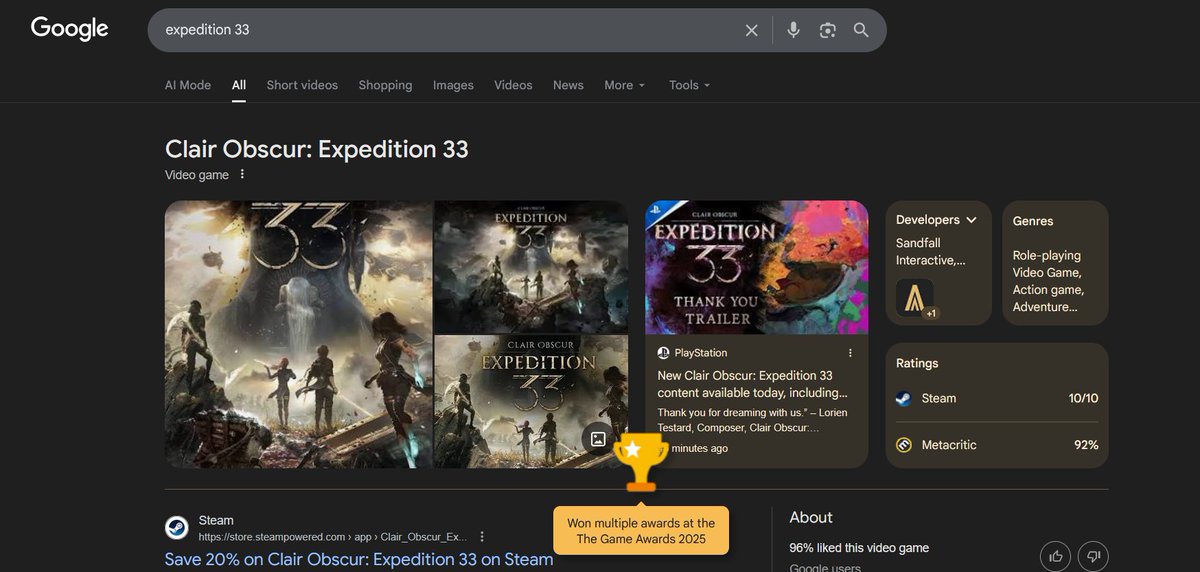Screen dimensions: 1200x572
Task: Click the Clair Obscur: Expedition 33 title
Action: (317, 149)
